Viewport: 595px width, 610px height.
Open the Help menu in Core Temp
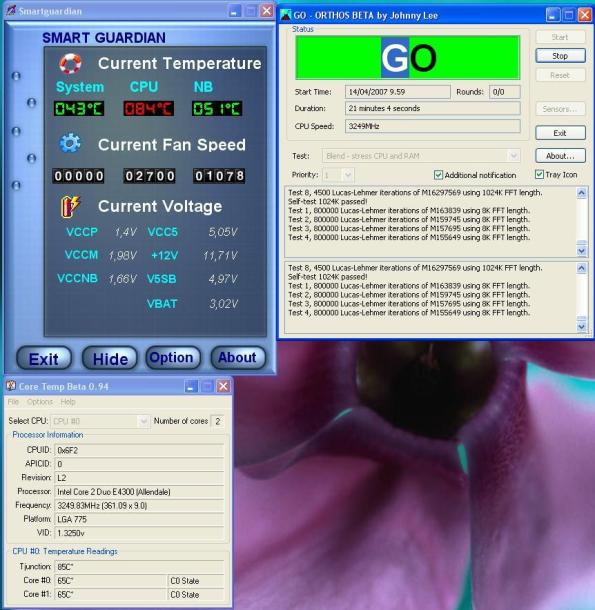click(68, 402)
